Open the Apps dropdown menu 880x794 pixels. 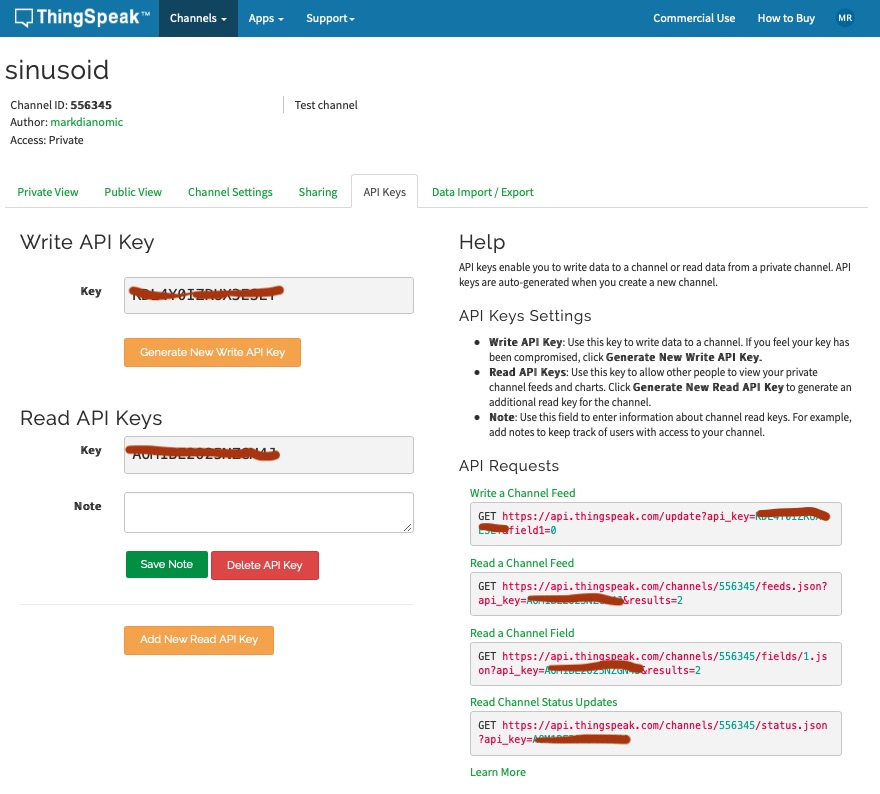click(x=266, y=18)
